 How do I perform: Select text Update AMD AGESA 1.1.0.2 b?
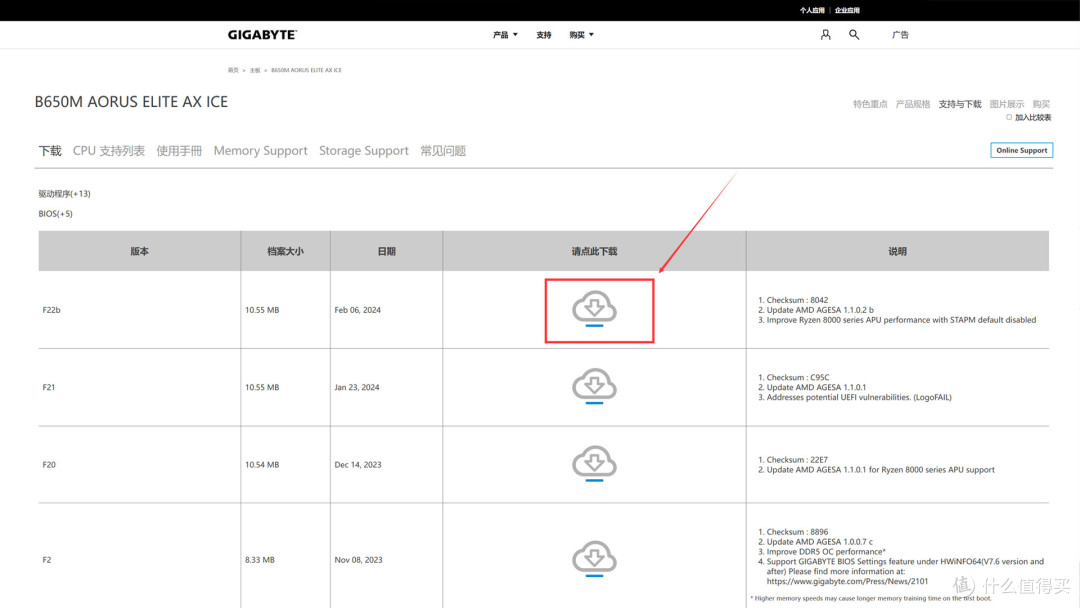point(820,310)
